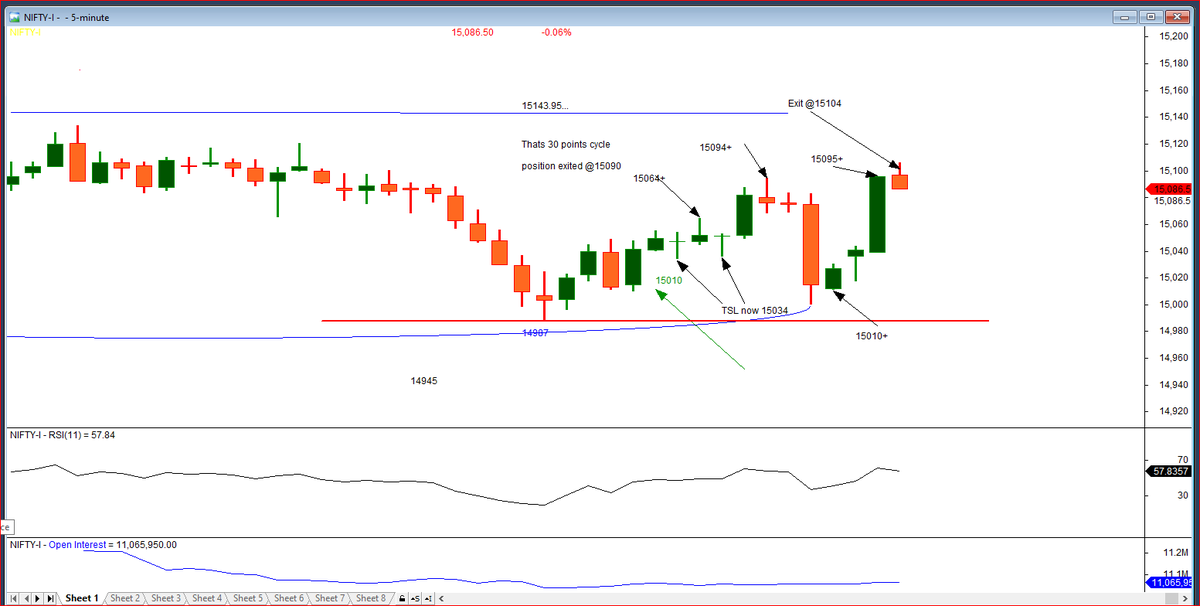Click the 'Open Interest' pane title link

pyautogui.click(x=79, y=545)
